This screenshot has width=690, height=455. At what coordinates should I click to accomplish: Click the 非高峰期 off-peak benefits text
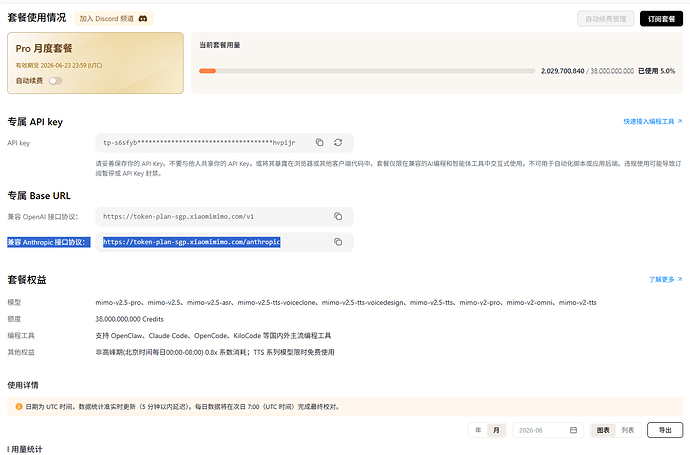pyautogui.click(x=215, y=352)
